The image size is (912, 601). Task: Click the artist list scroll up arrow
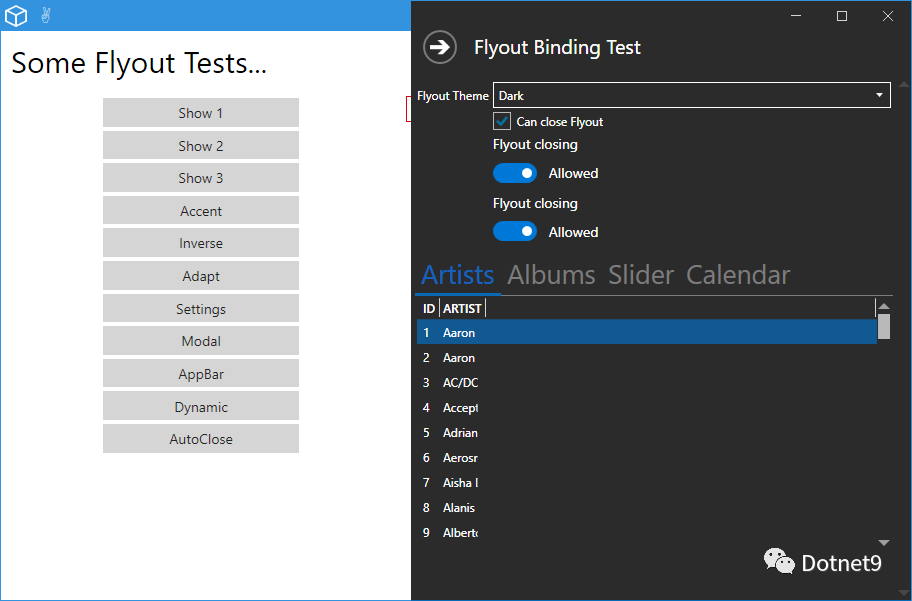(x=884, y=307)
